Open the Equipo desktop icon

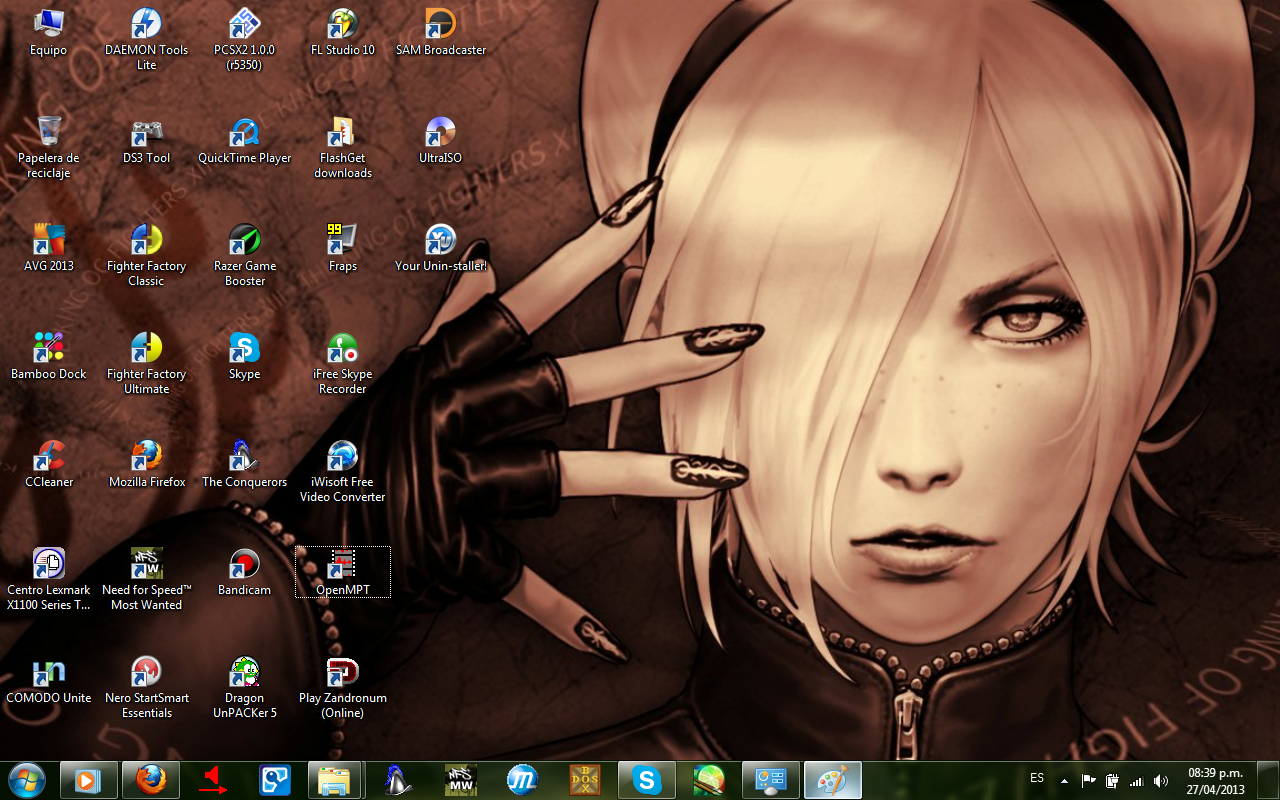pyautogui.click(x=48, y=32)
